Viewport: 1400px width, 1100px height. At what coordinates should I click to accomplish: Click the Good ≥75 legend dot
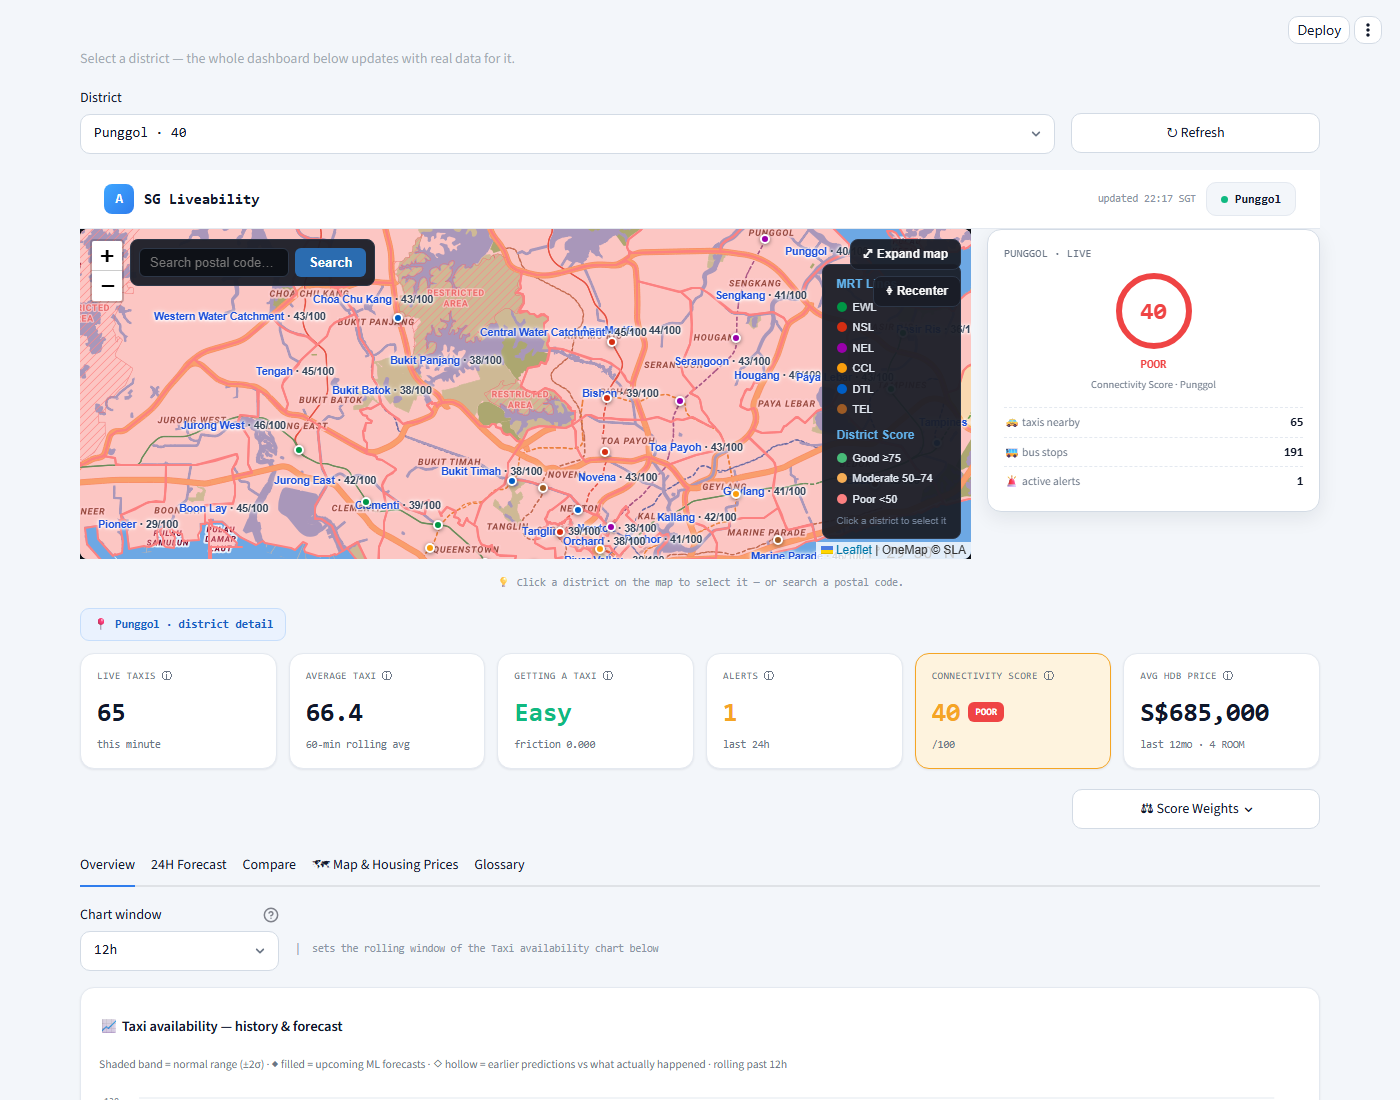tap(842, 458)
